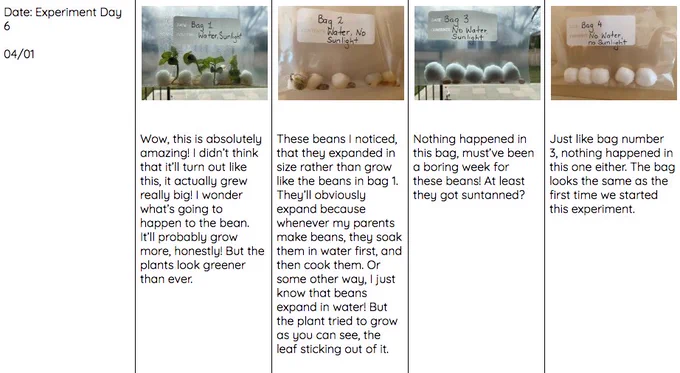The height and width of the screenshot is (373, 680).
Task: Click the 'Date: Experiment Day 6' text
Action: (63, 19)
